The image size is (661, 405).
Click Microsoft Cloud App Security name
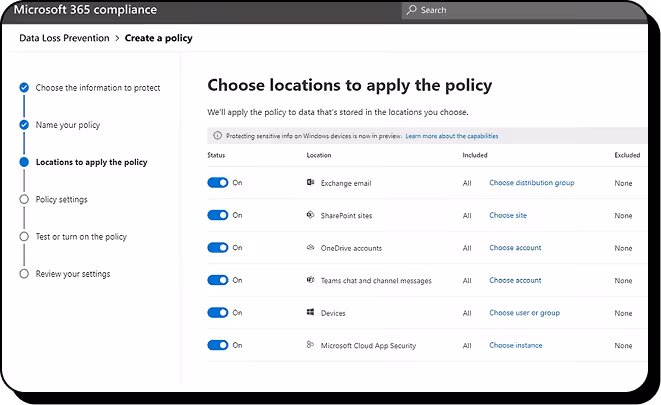pos(368,346)
